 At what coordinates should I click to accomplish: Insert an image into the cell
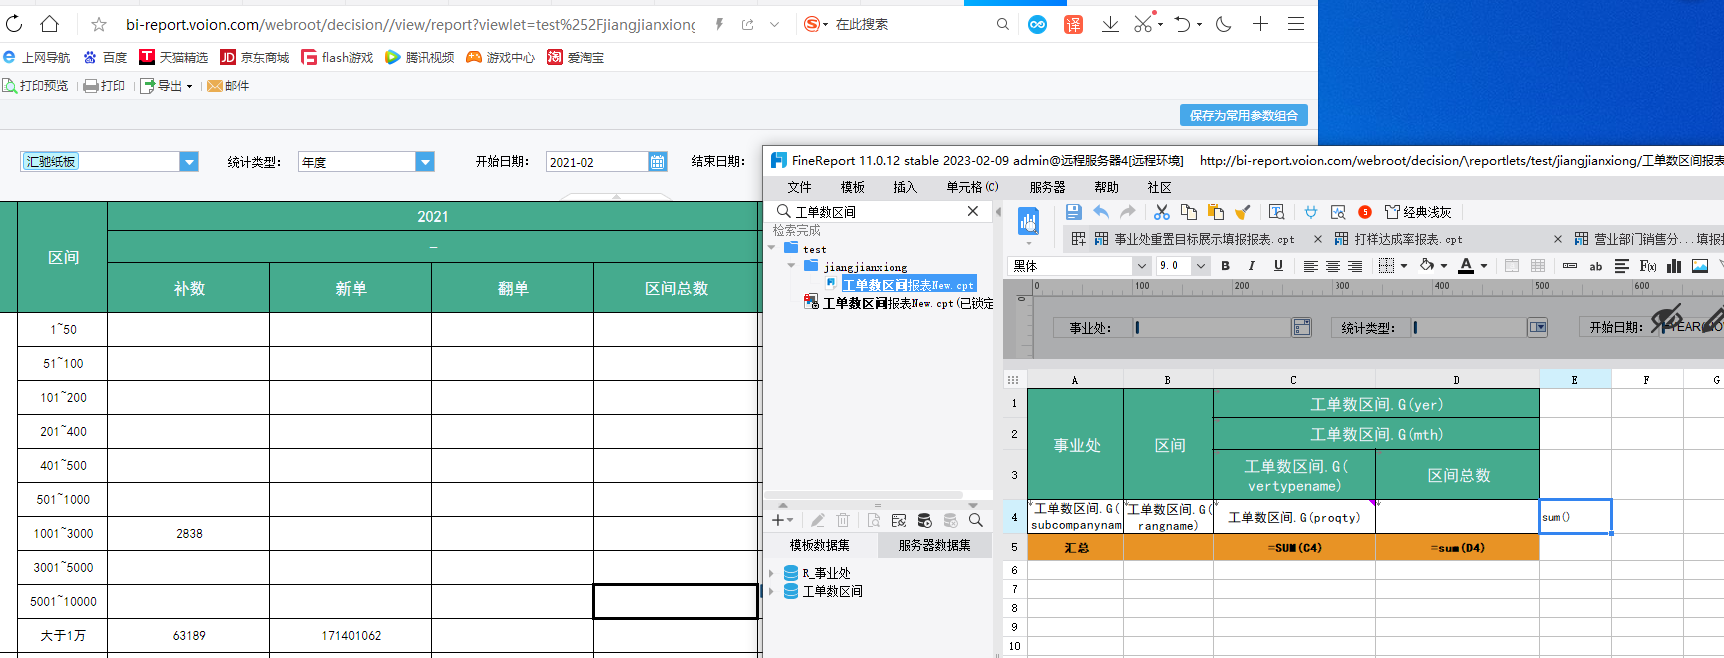pyautogui.click(x=1700, y=266)
